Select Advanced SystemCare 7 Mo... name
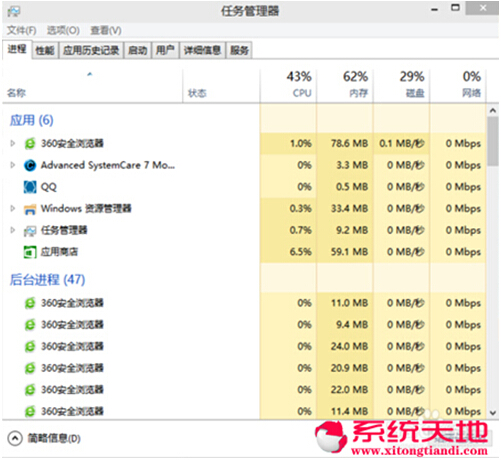The image size is (501, 460). pyautogui.click(x=108, y=165)
